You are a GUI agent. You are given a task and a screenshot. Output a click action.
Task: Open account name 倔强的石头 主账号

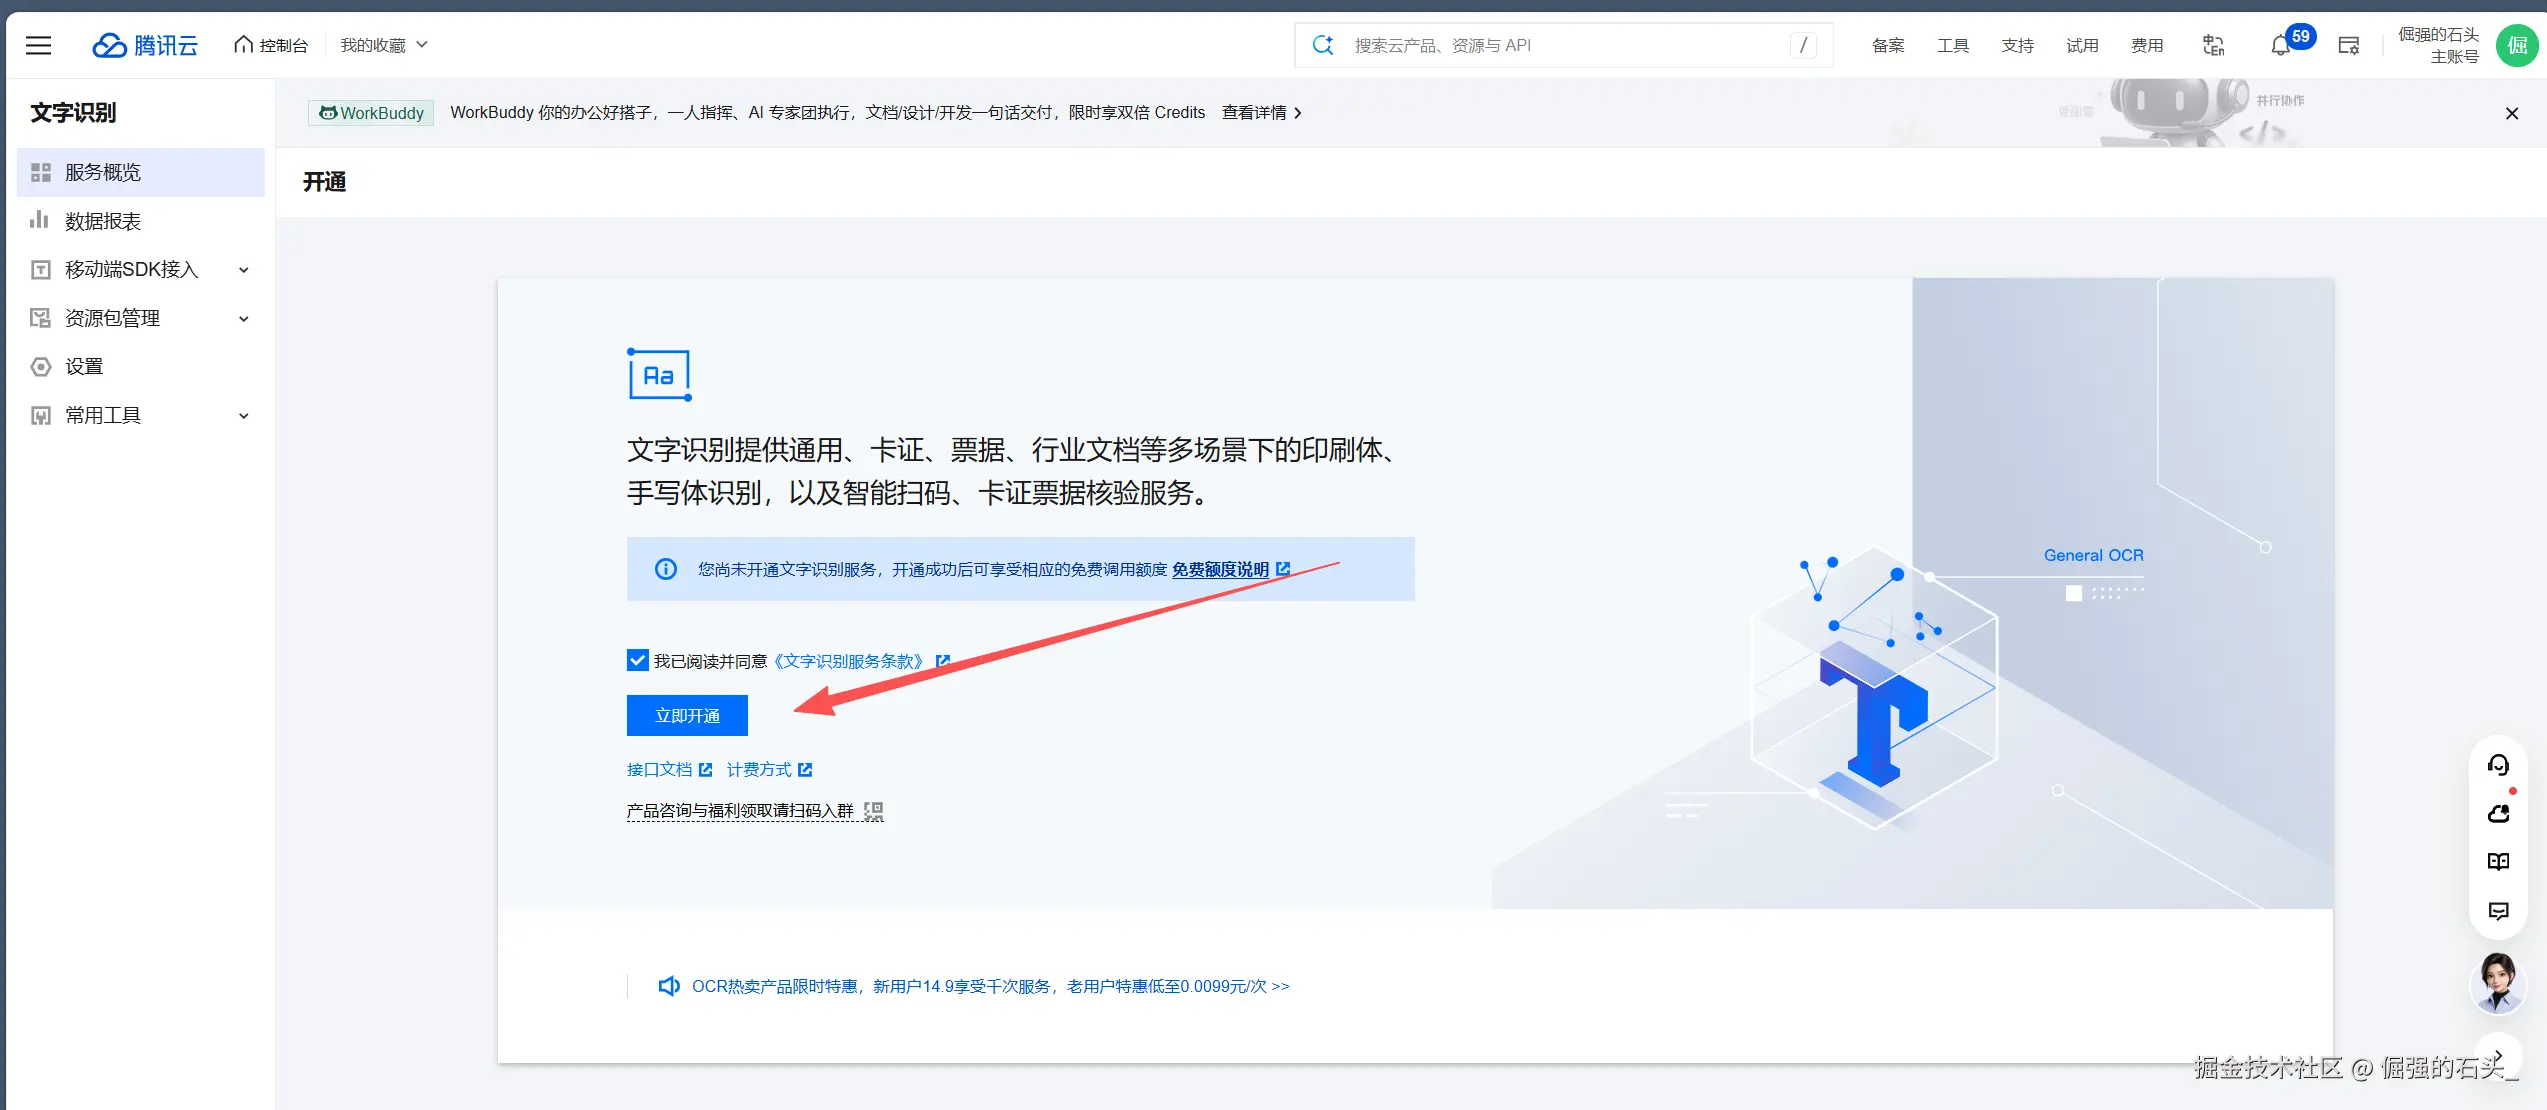[x=2438, y=45]
